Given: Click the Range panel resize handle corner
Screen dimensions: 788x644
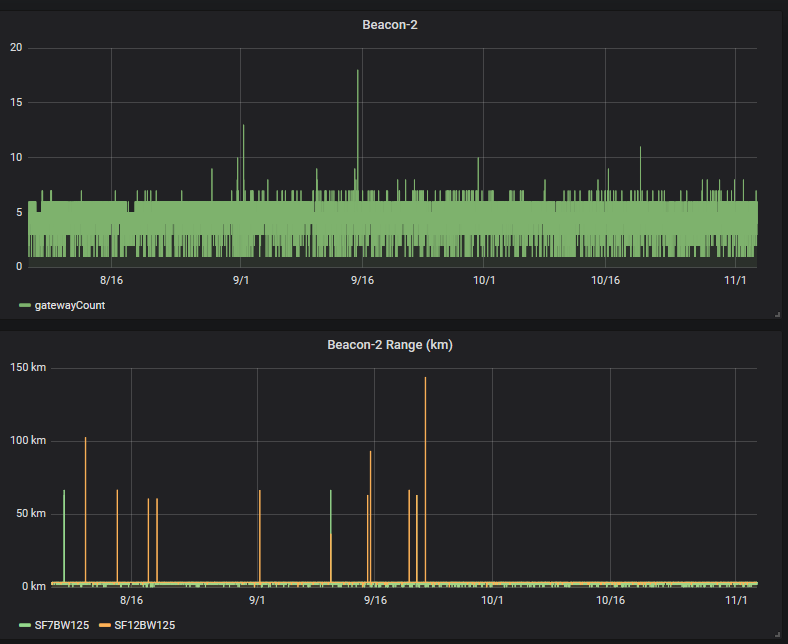Looking at the screenshot, I should click(x=777, y=634).
